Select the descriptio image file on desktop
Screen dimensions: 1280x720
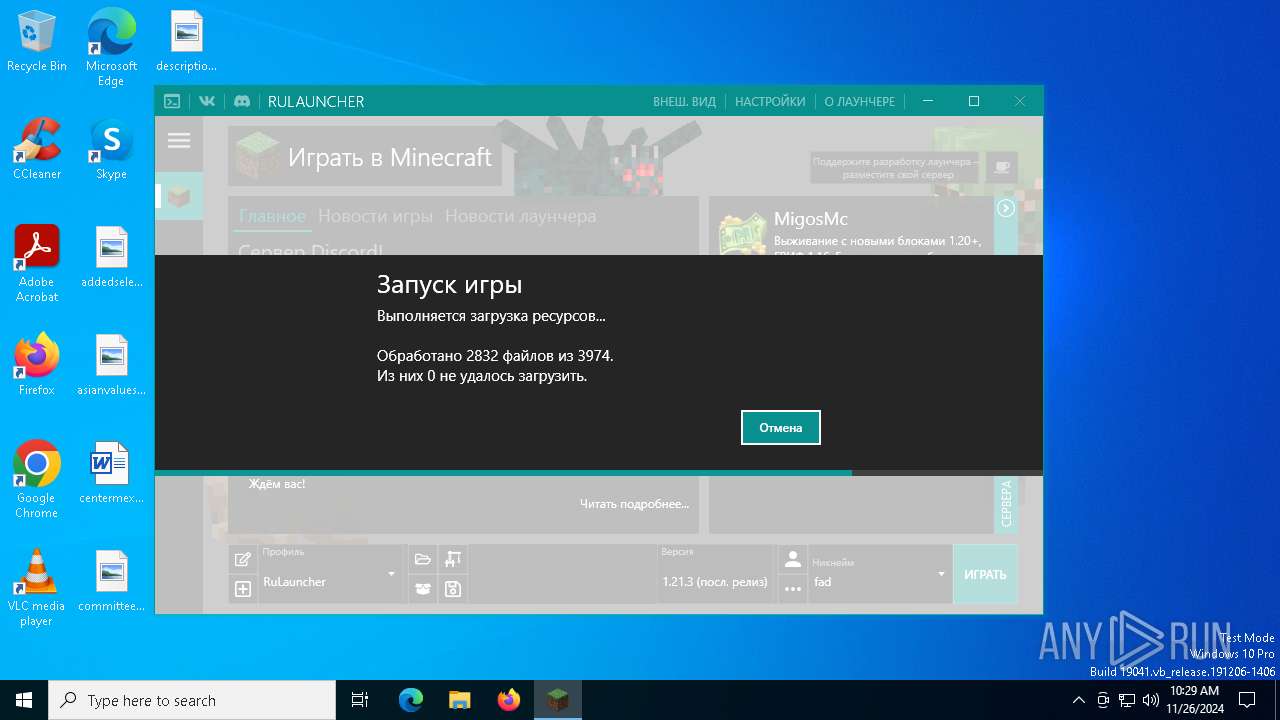tap(186, 42)
